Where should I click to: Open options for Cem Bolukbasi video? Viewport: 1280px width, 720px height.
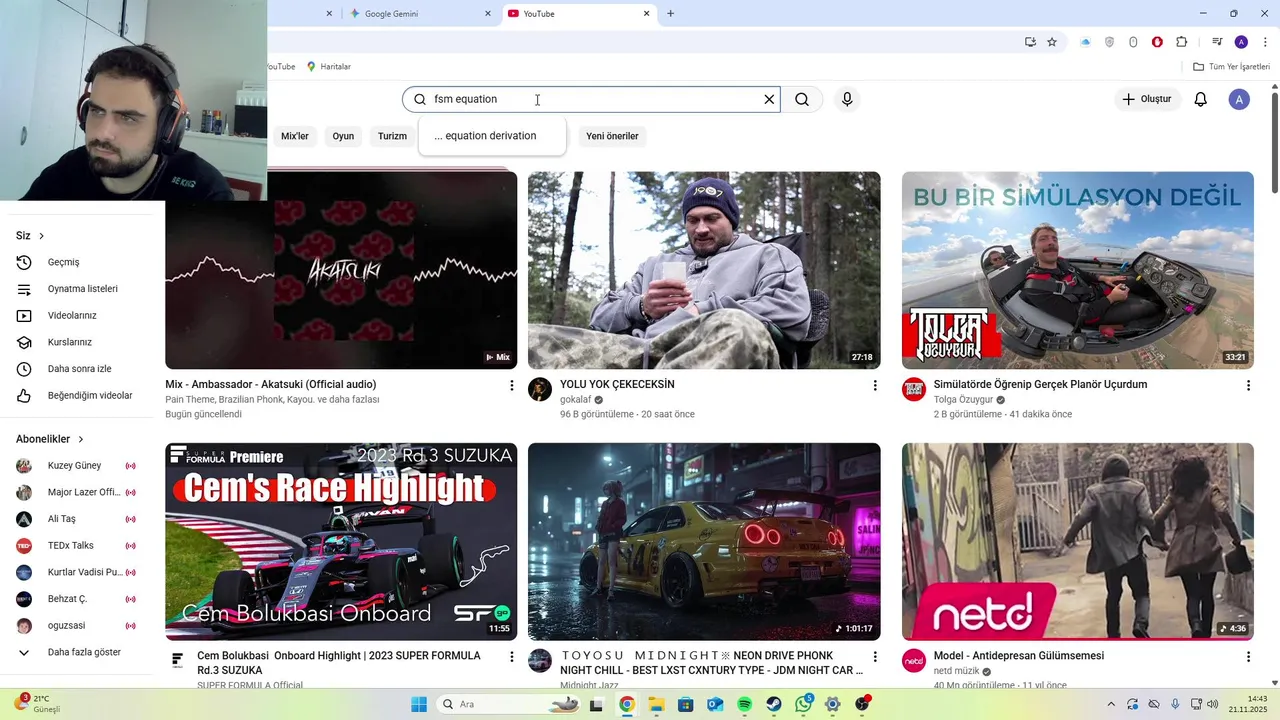pyautogui.click(x=512, y=657)
